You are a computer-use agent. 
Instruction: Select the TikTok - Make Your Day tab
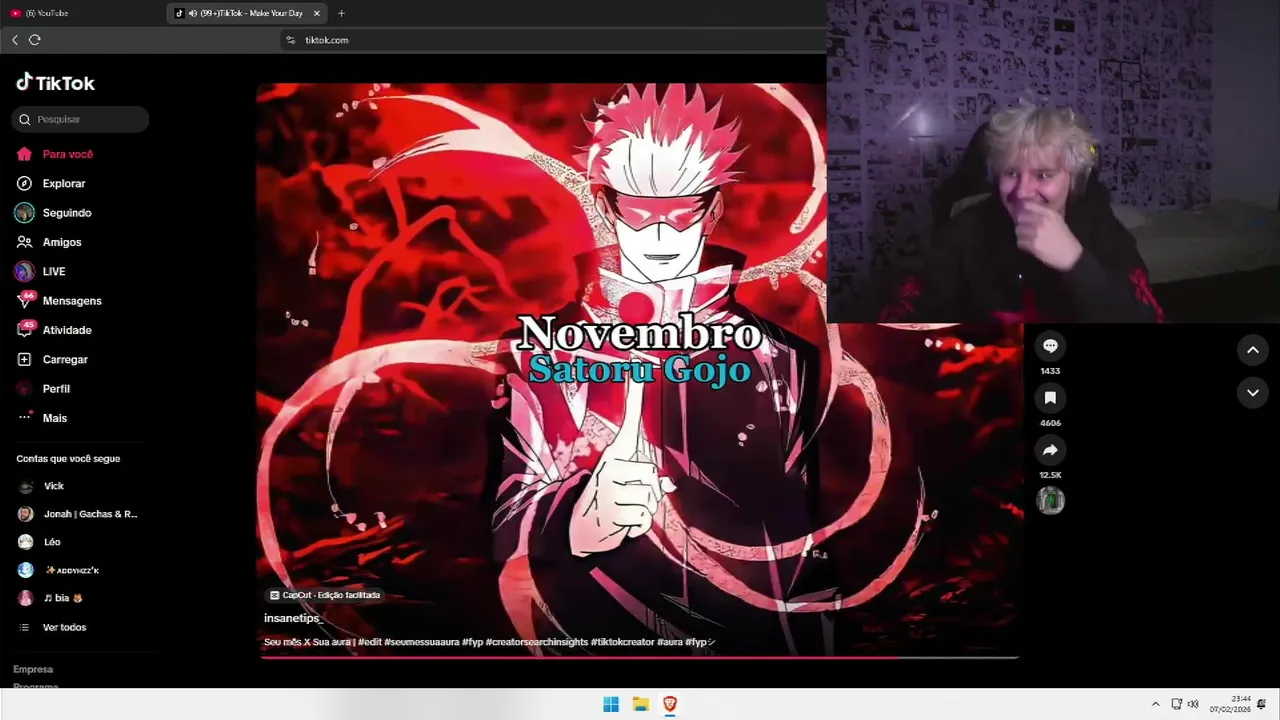[x=247, y=13]
